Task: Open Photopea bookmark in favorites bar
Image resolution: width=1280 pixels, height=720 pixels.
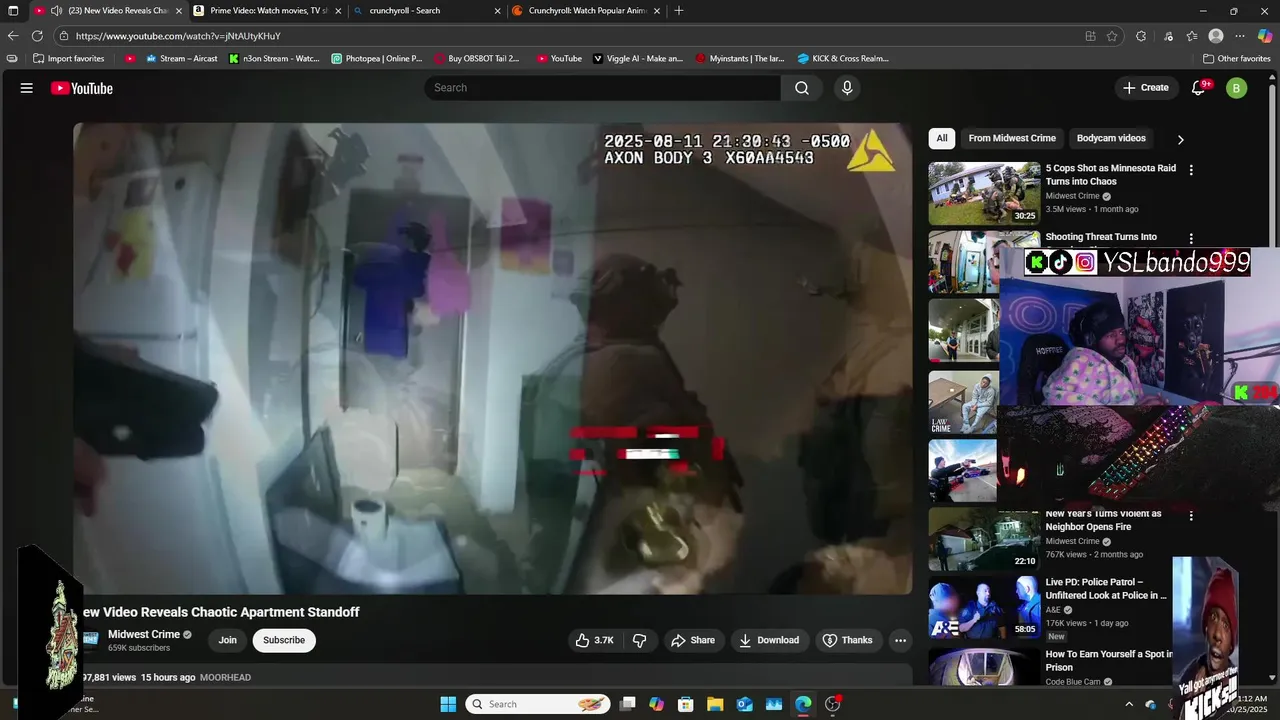Action: (377, 59)
